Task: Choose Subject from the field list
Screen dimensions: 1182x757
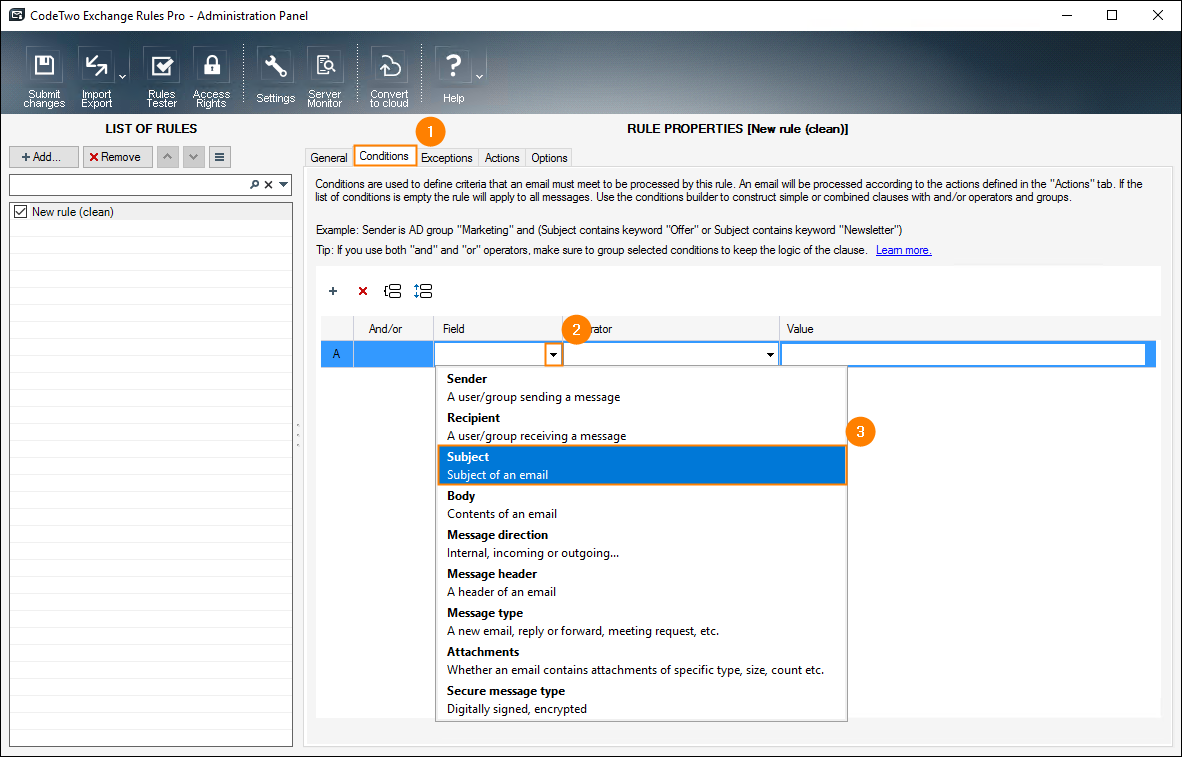Action: coord(642,465)
